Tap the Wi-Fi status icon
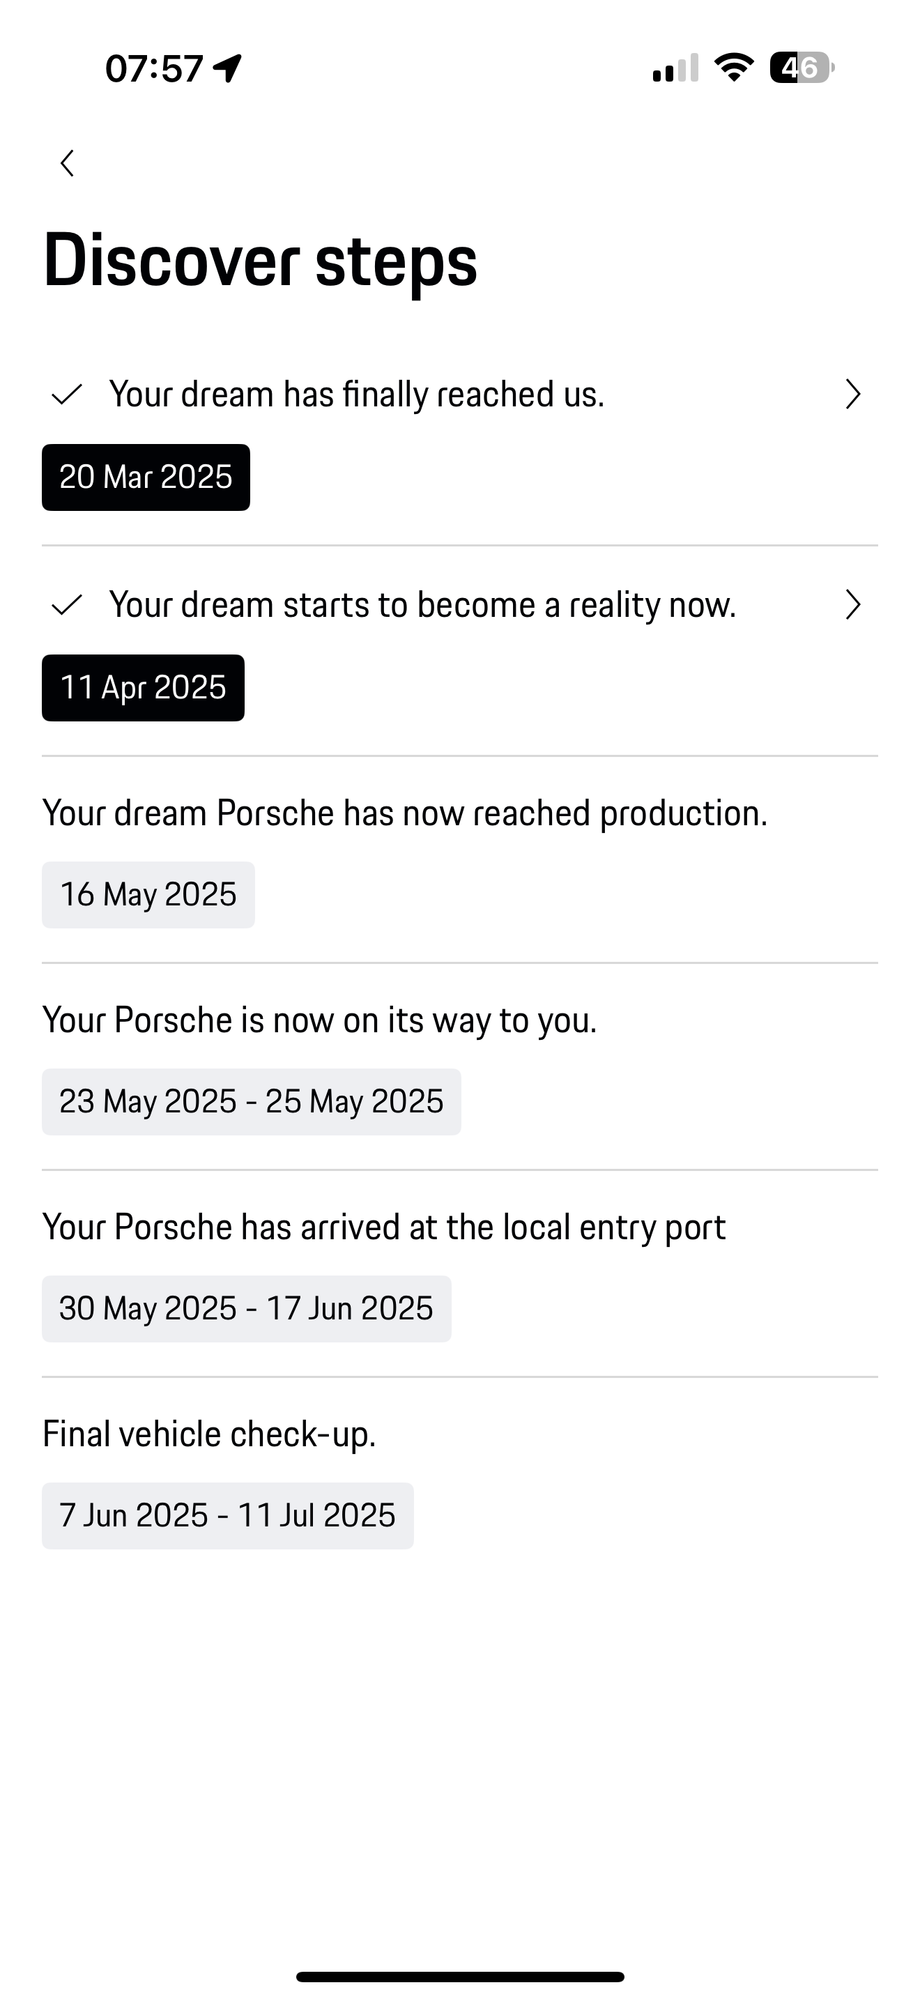920x1999 pixels. 733,68
